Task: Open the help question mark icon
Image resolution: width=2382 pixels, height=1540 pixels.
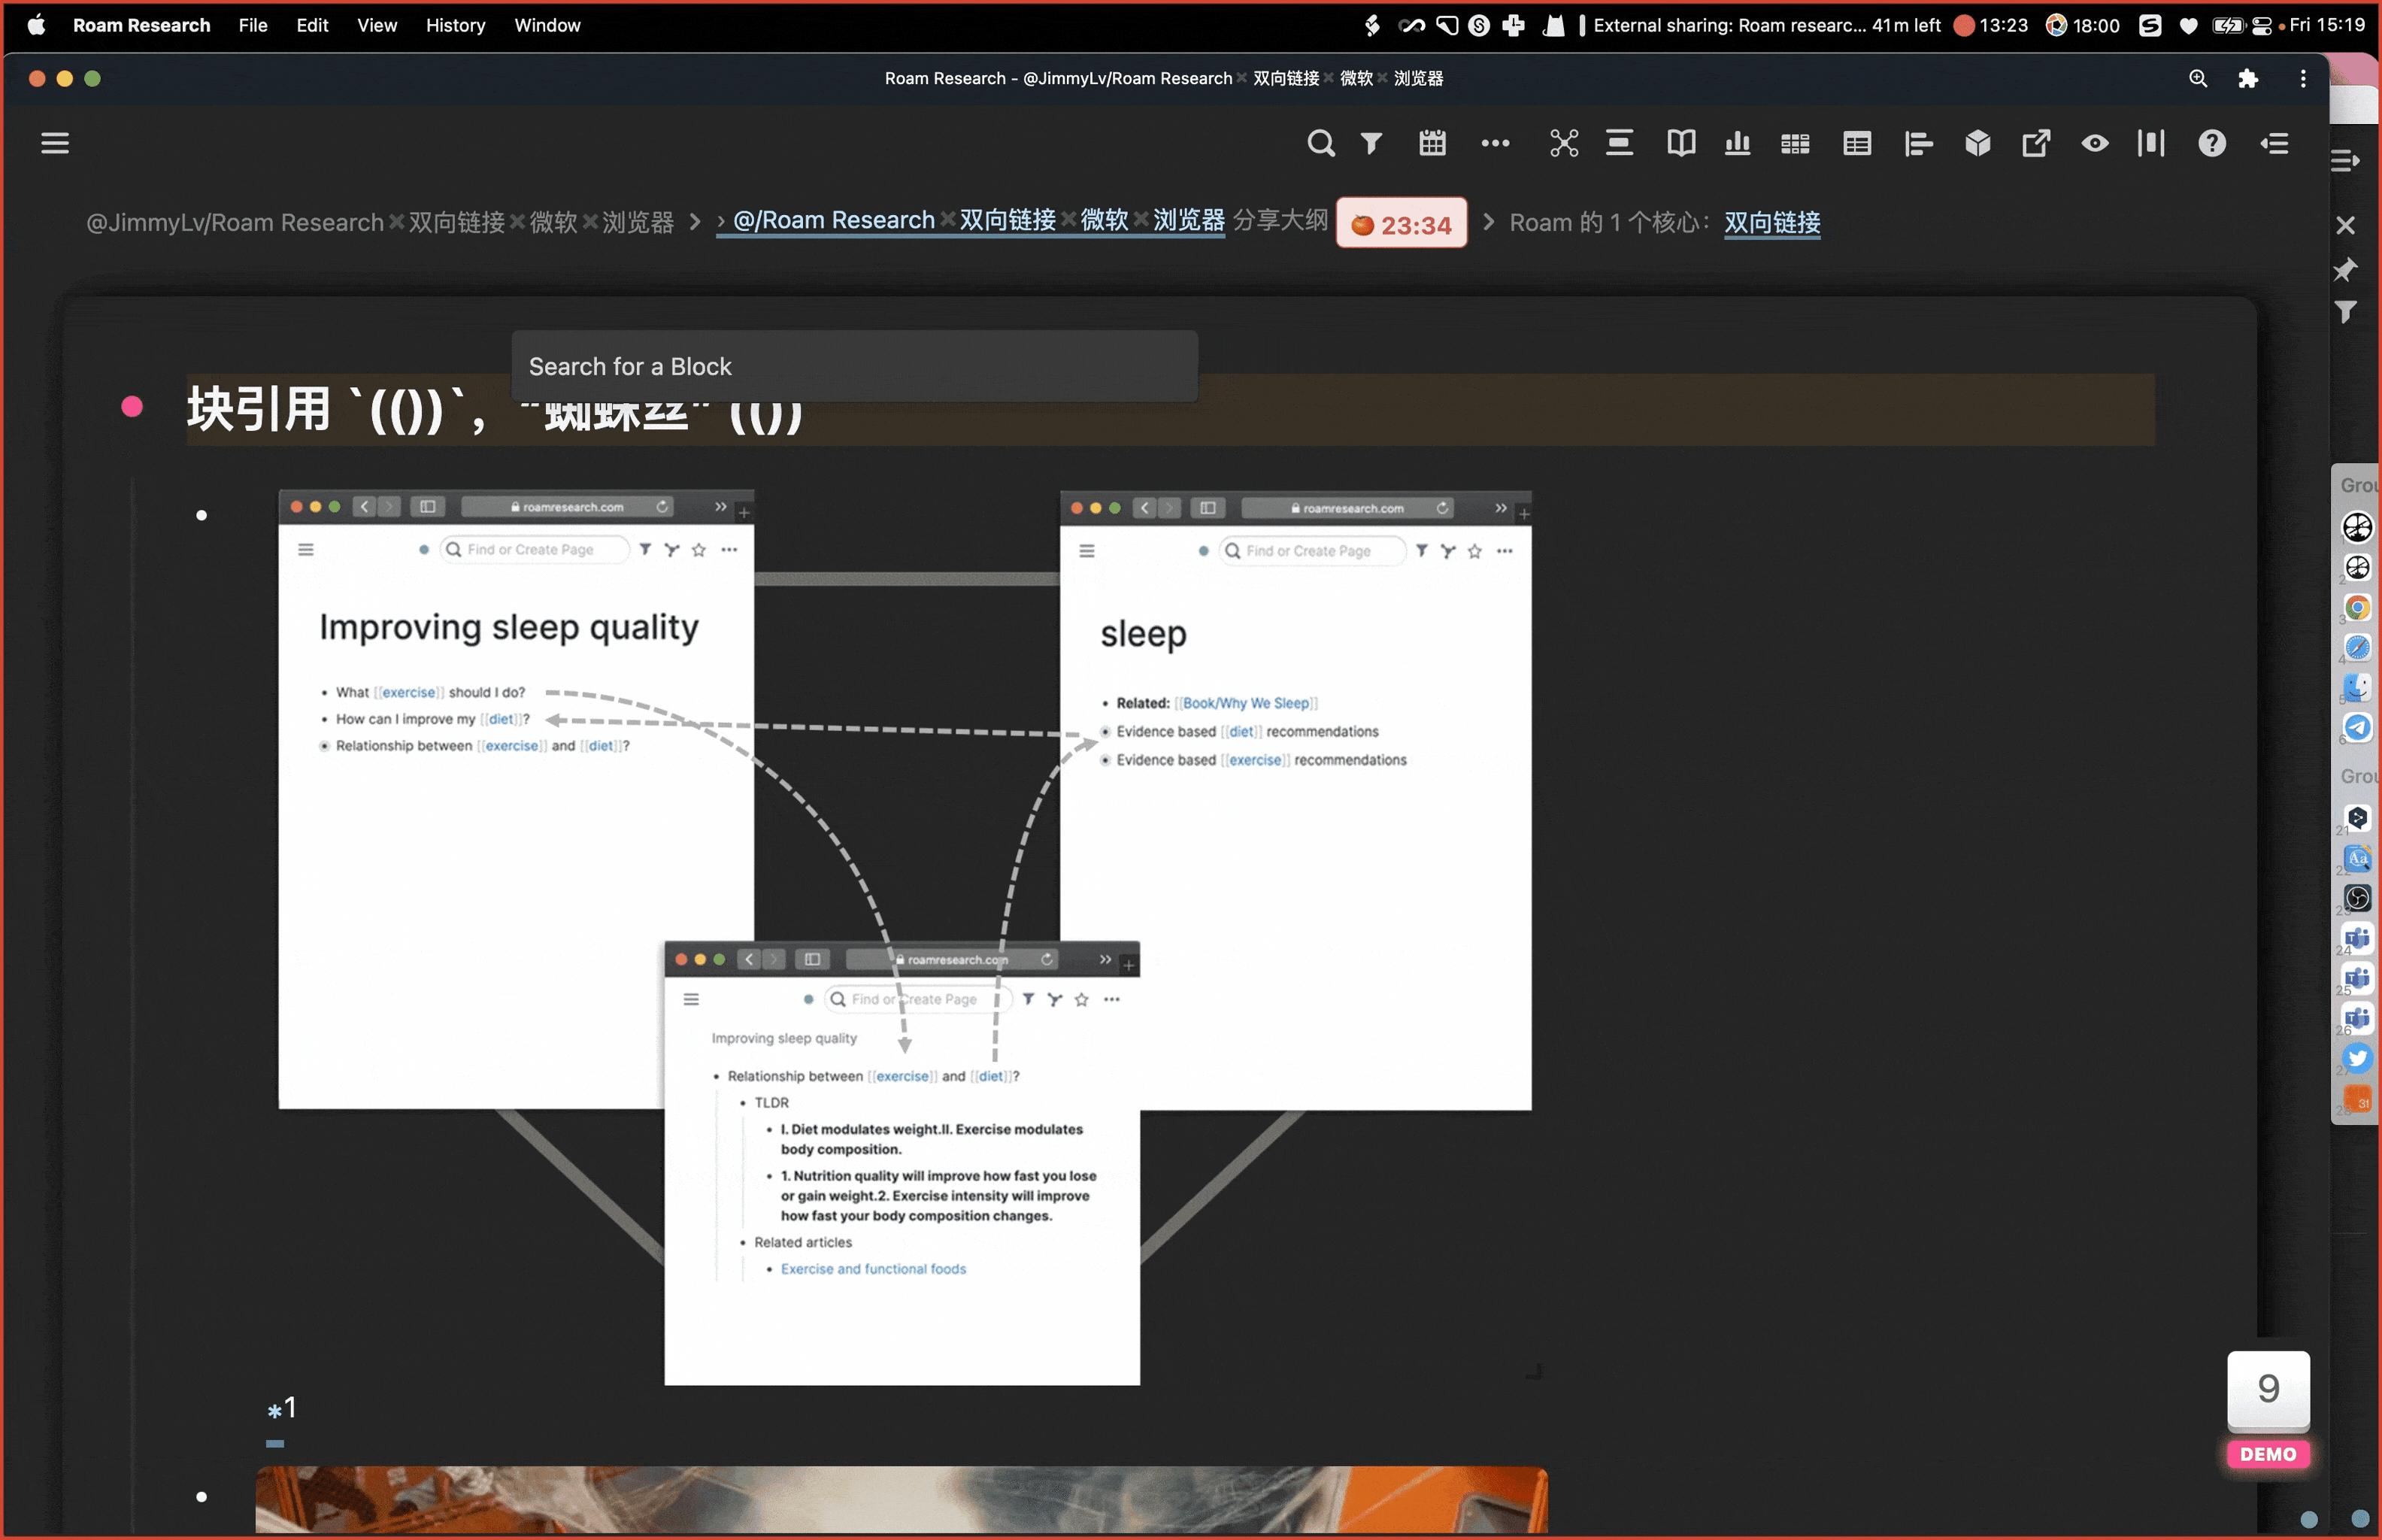Action: (2211, 143)
